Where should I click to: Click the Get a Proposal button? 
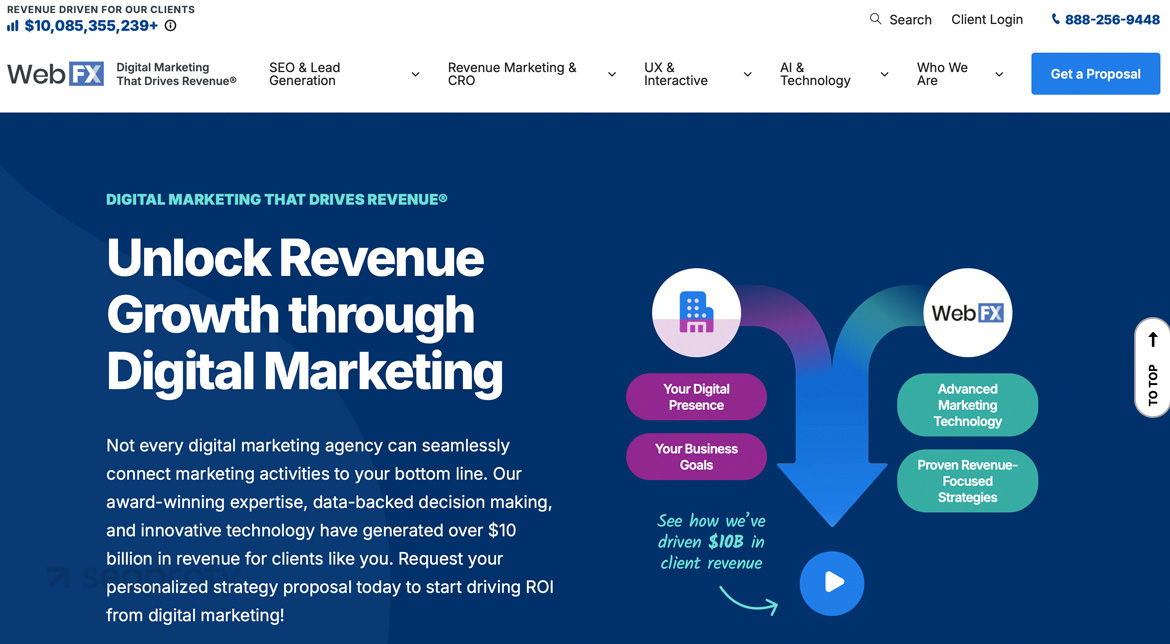(1095, 74)
